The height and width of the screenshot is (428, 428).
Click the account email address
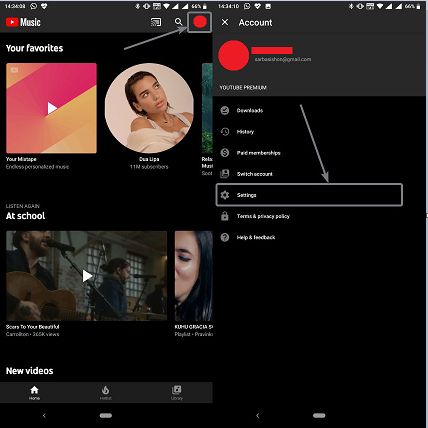[283, 59]
